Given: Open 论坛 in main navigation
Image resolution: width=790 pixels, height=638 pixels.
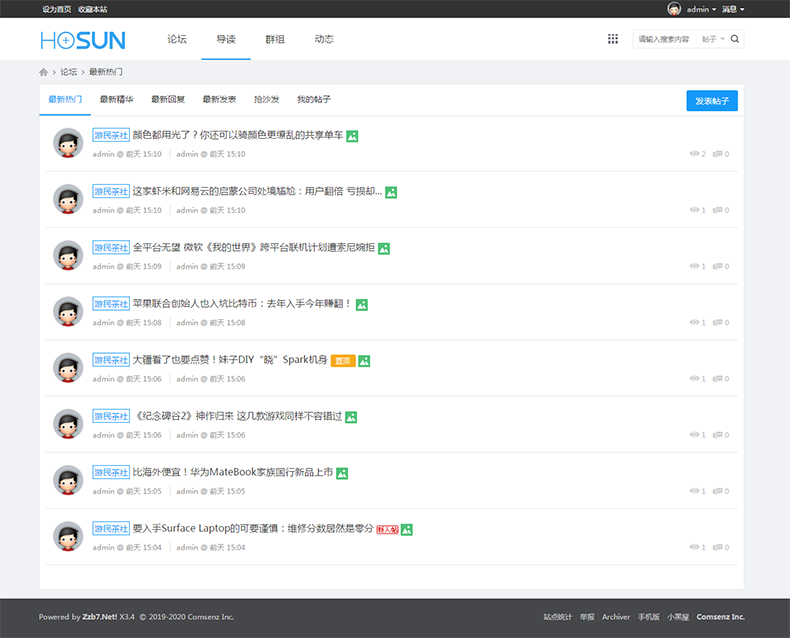Looking at the screenshot, I should click(x=177, y=39).
